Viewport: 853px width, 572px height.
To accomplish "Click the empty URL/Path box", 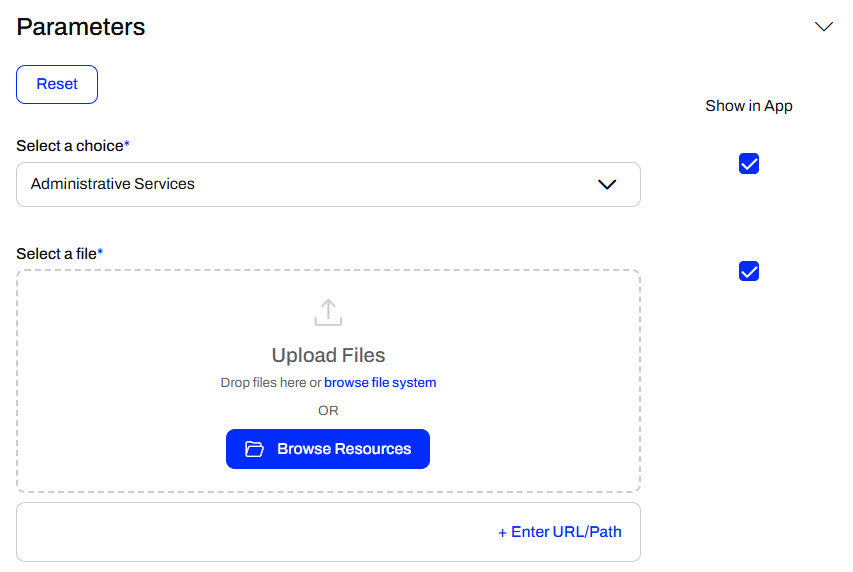I will pos(250,532).
